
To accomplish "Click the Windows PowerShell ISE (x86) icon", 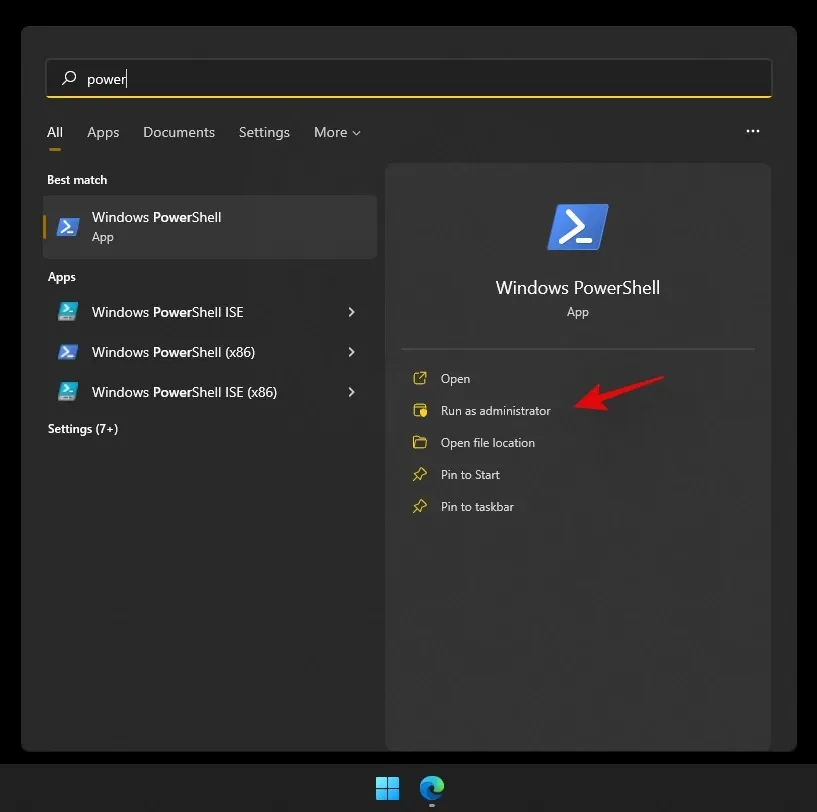I will pyautogui.click(x=67, y=392).
